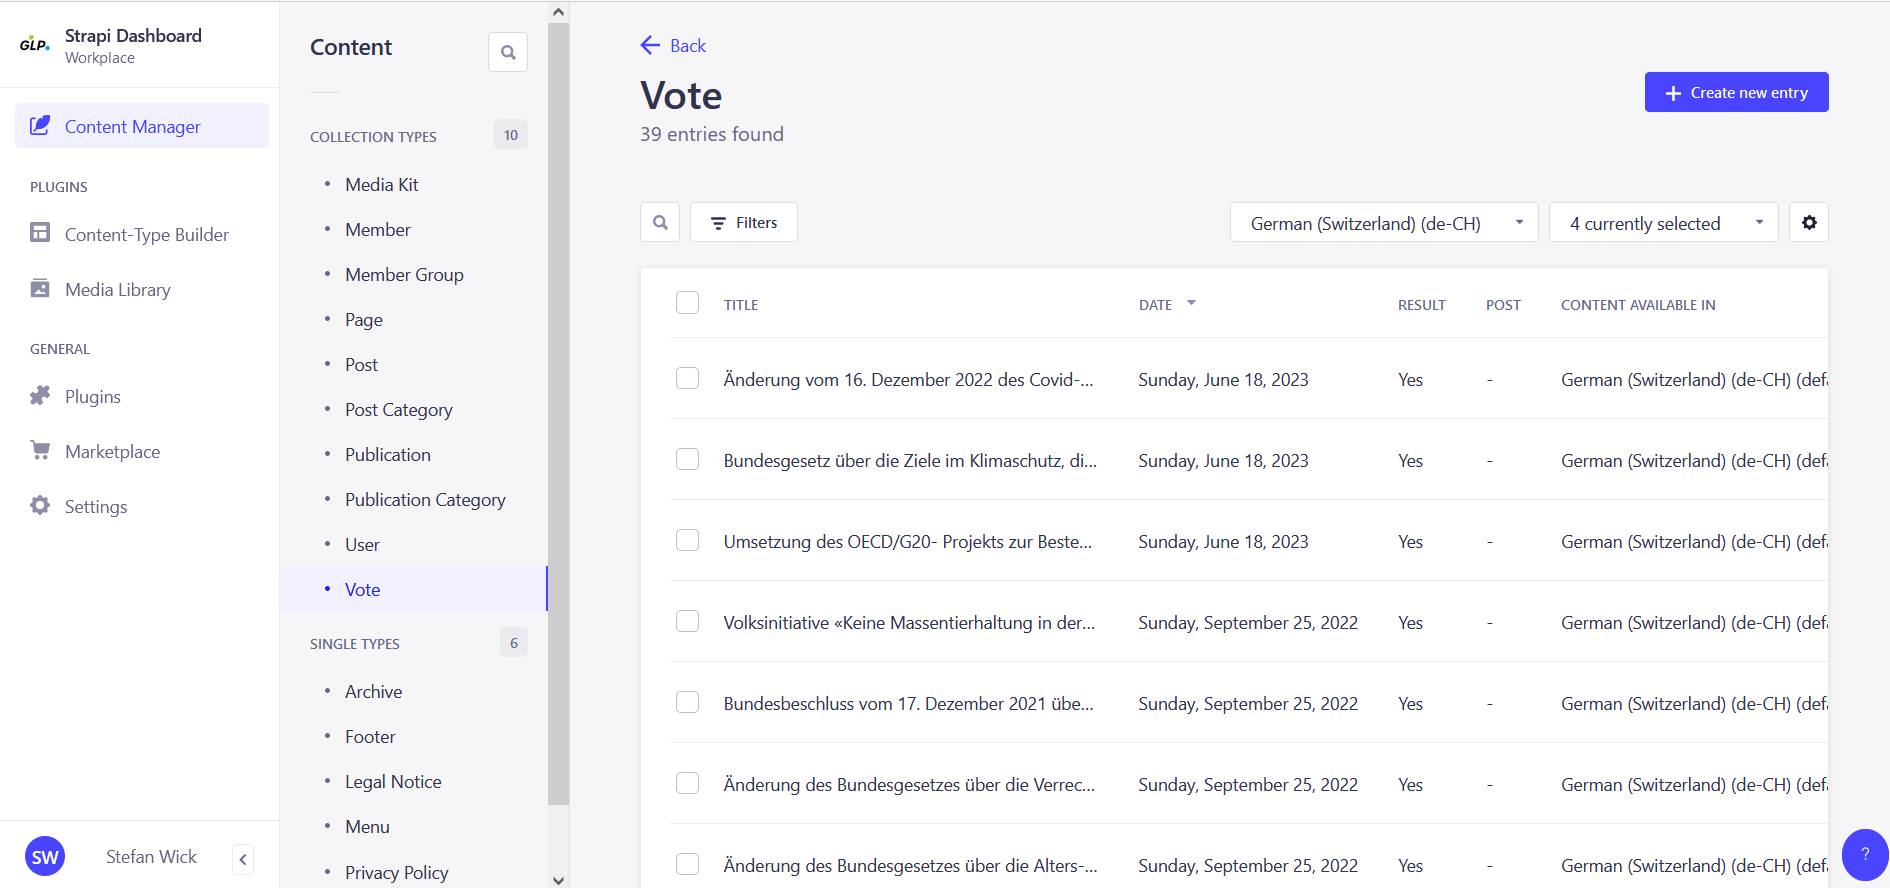This screenshot has height=888, width=1890.
Task: Toggle the select-all entries checkbox
Action: (687, 302)
